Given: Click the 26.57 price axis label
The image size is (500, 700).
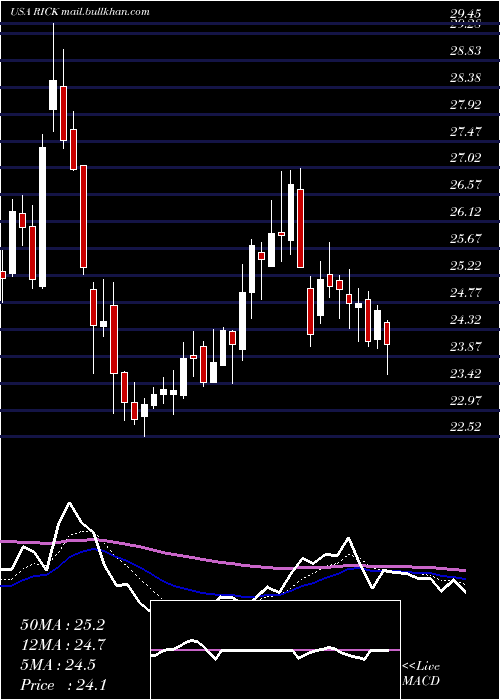Looking at the screenshot, I should click(x=466, y=184).
